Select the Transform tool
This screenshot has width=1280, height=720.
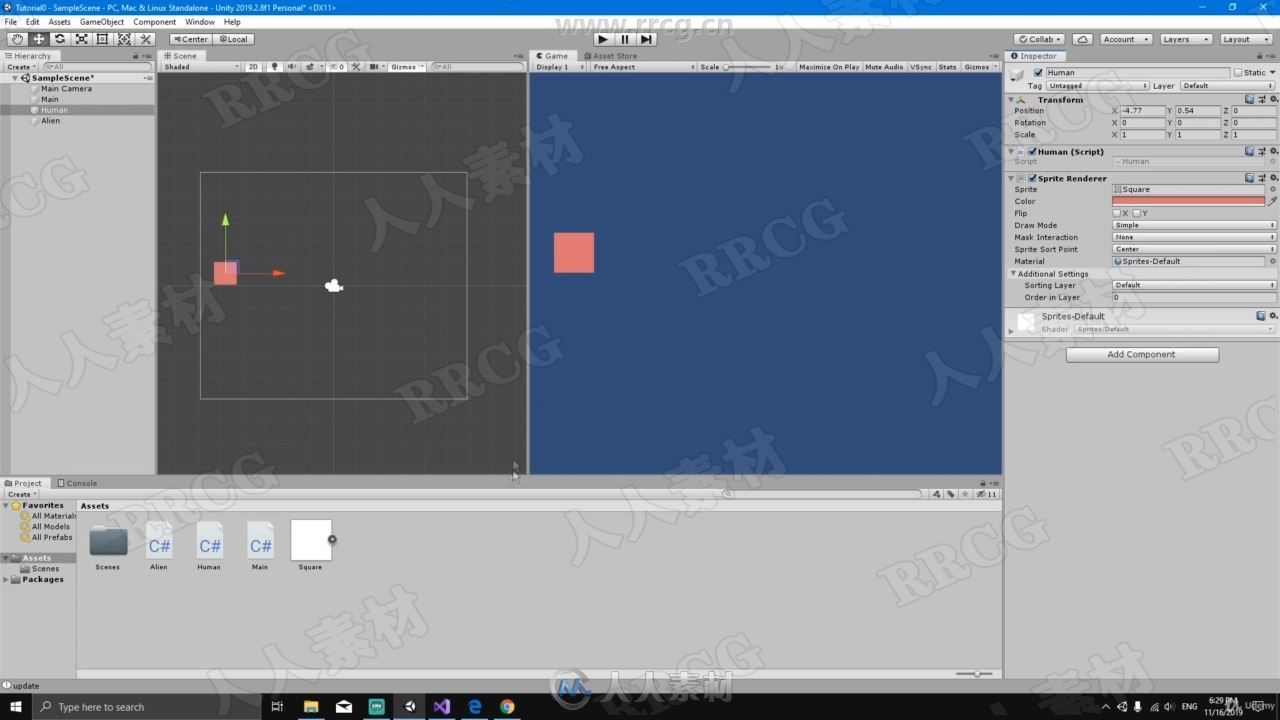[124, 39]
